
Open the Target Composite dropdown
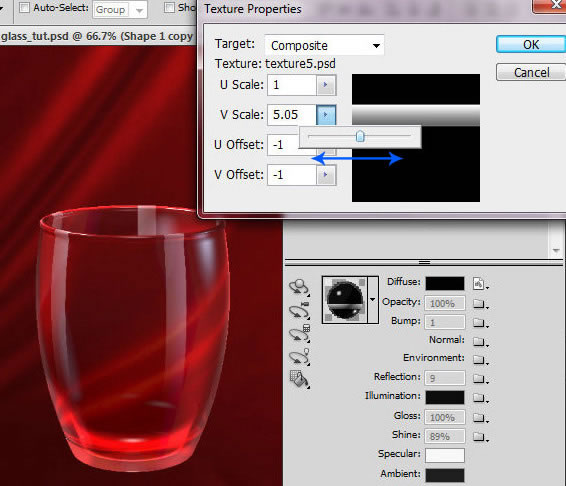click(324, 45)
